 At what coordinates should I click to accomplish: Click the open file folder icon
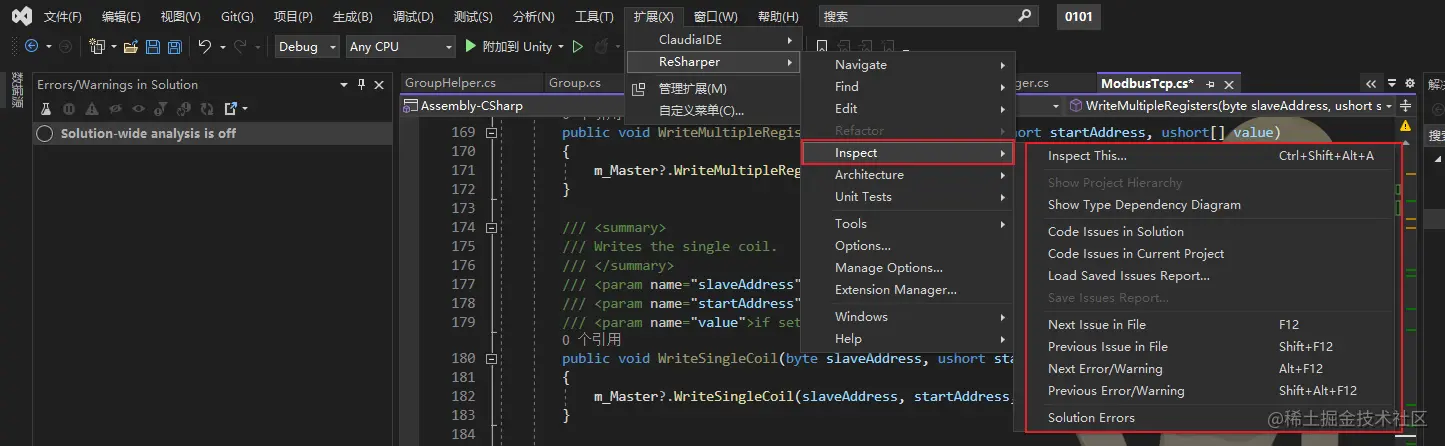click(133, 46)
